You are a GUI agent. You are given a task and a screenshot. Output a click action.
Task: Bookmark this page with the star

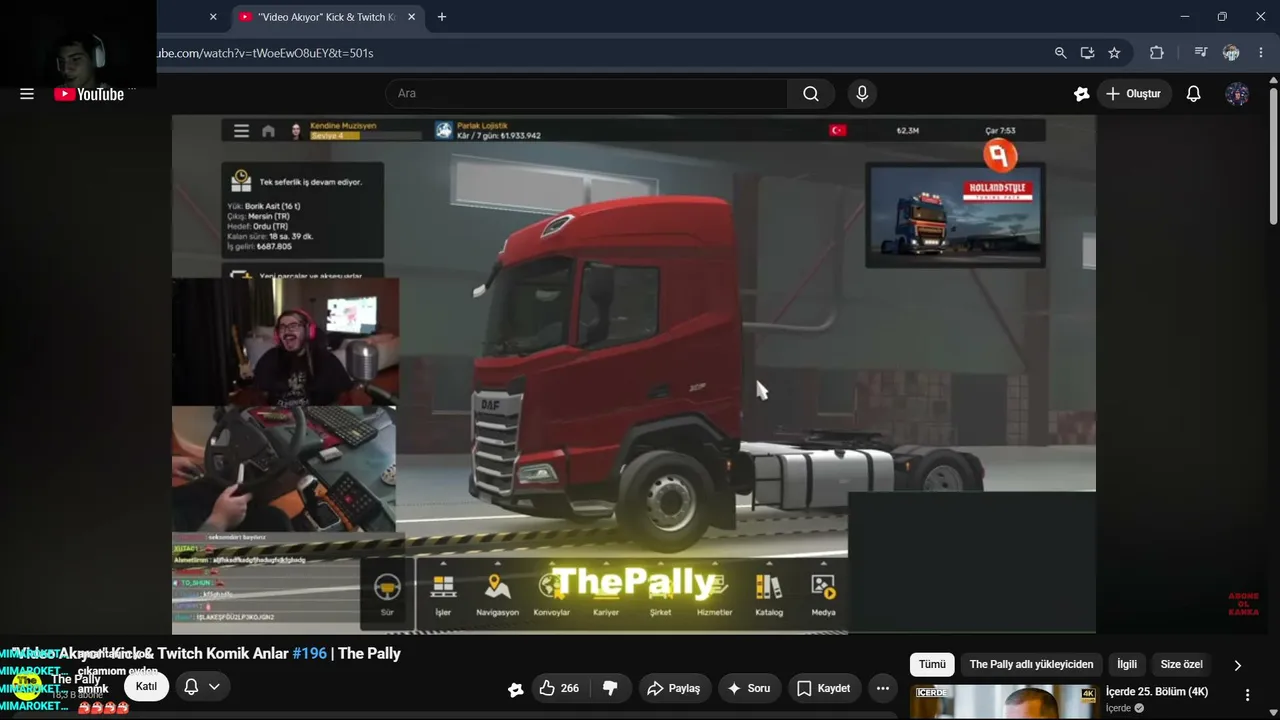coord(1114,53)
